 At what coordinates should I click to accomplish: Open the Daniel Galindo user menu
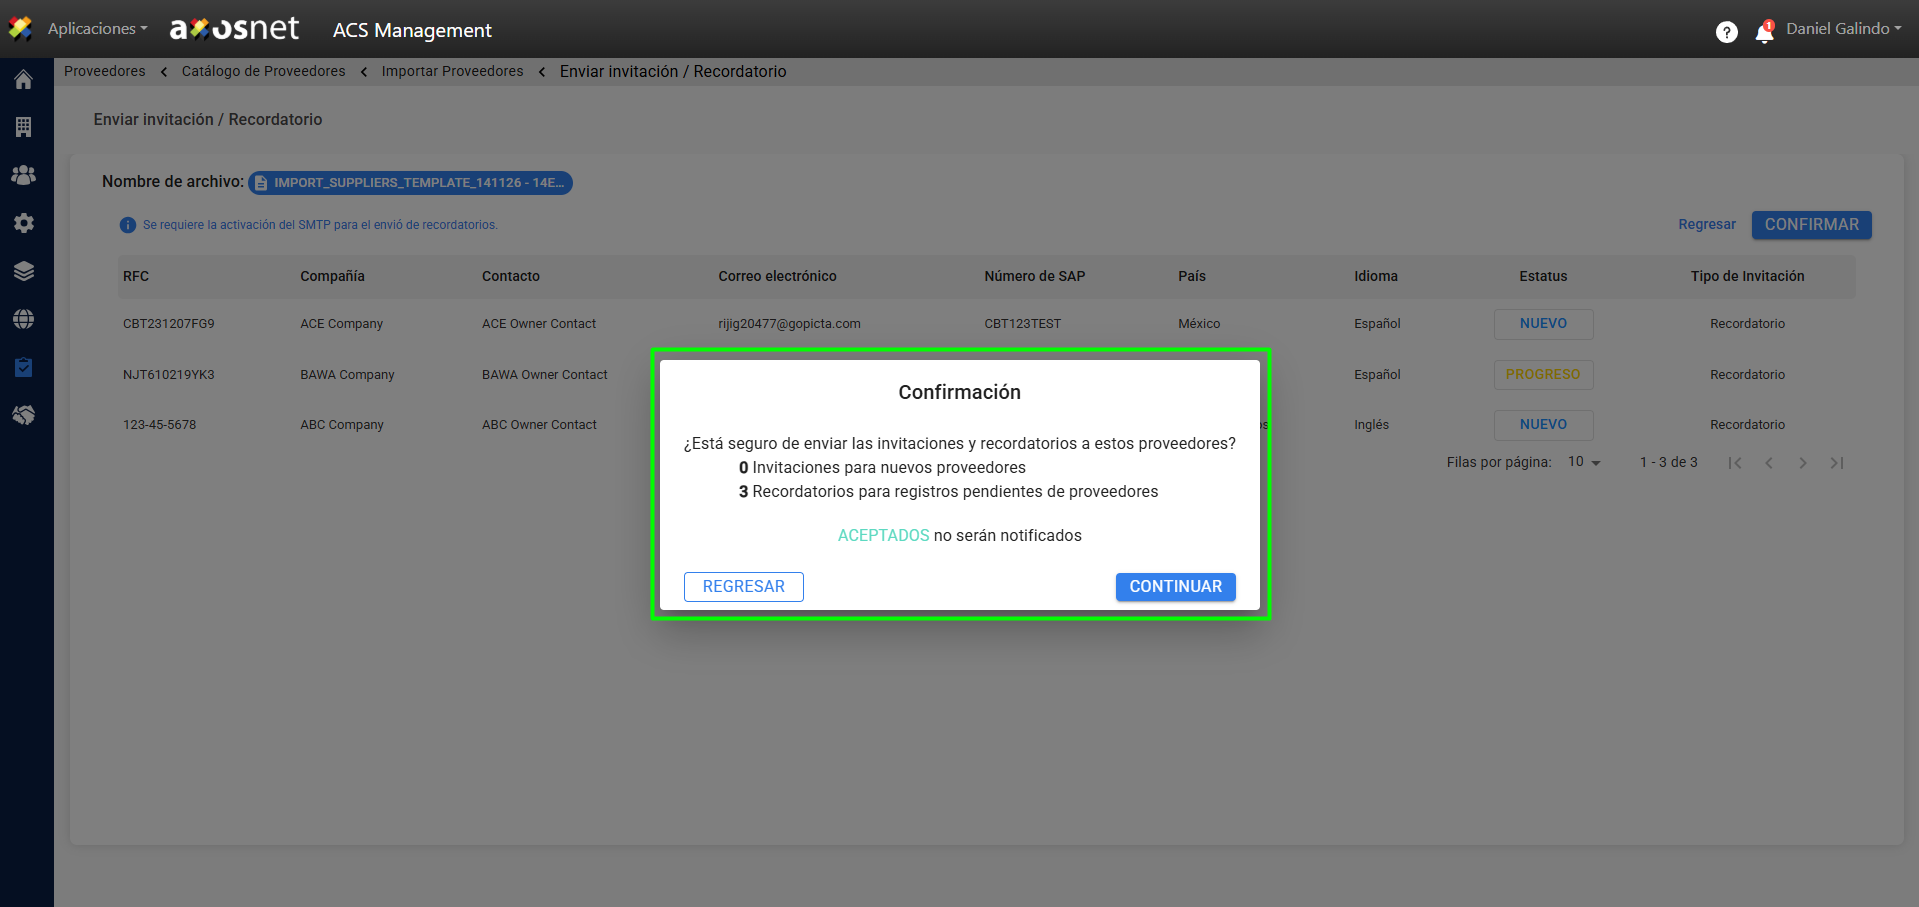(x=1843, y=29)
